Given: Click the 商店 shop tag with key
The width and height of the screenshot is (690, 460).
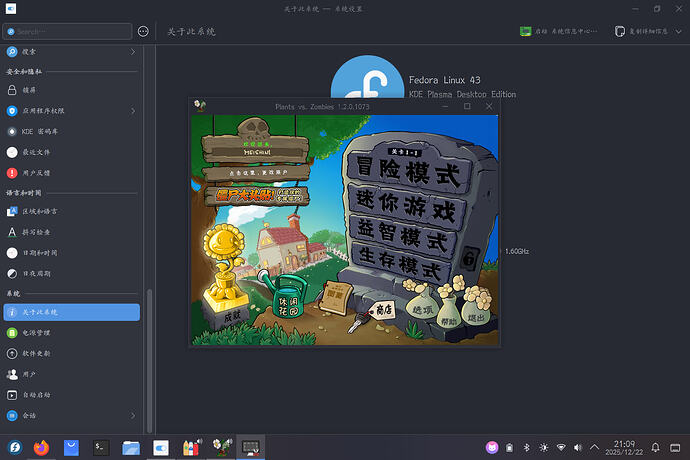Looking at the screenshot, I should (383, 311).
